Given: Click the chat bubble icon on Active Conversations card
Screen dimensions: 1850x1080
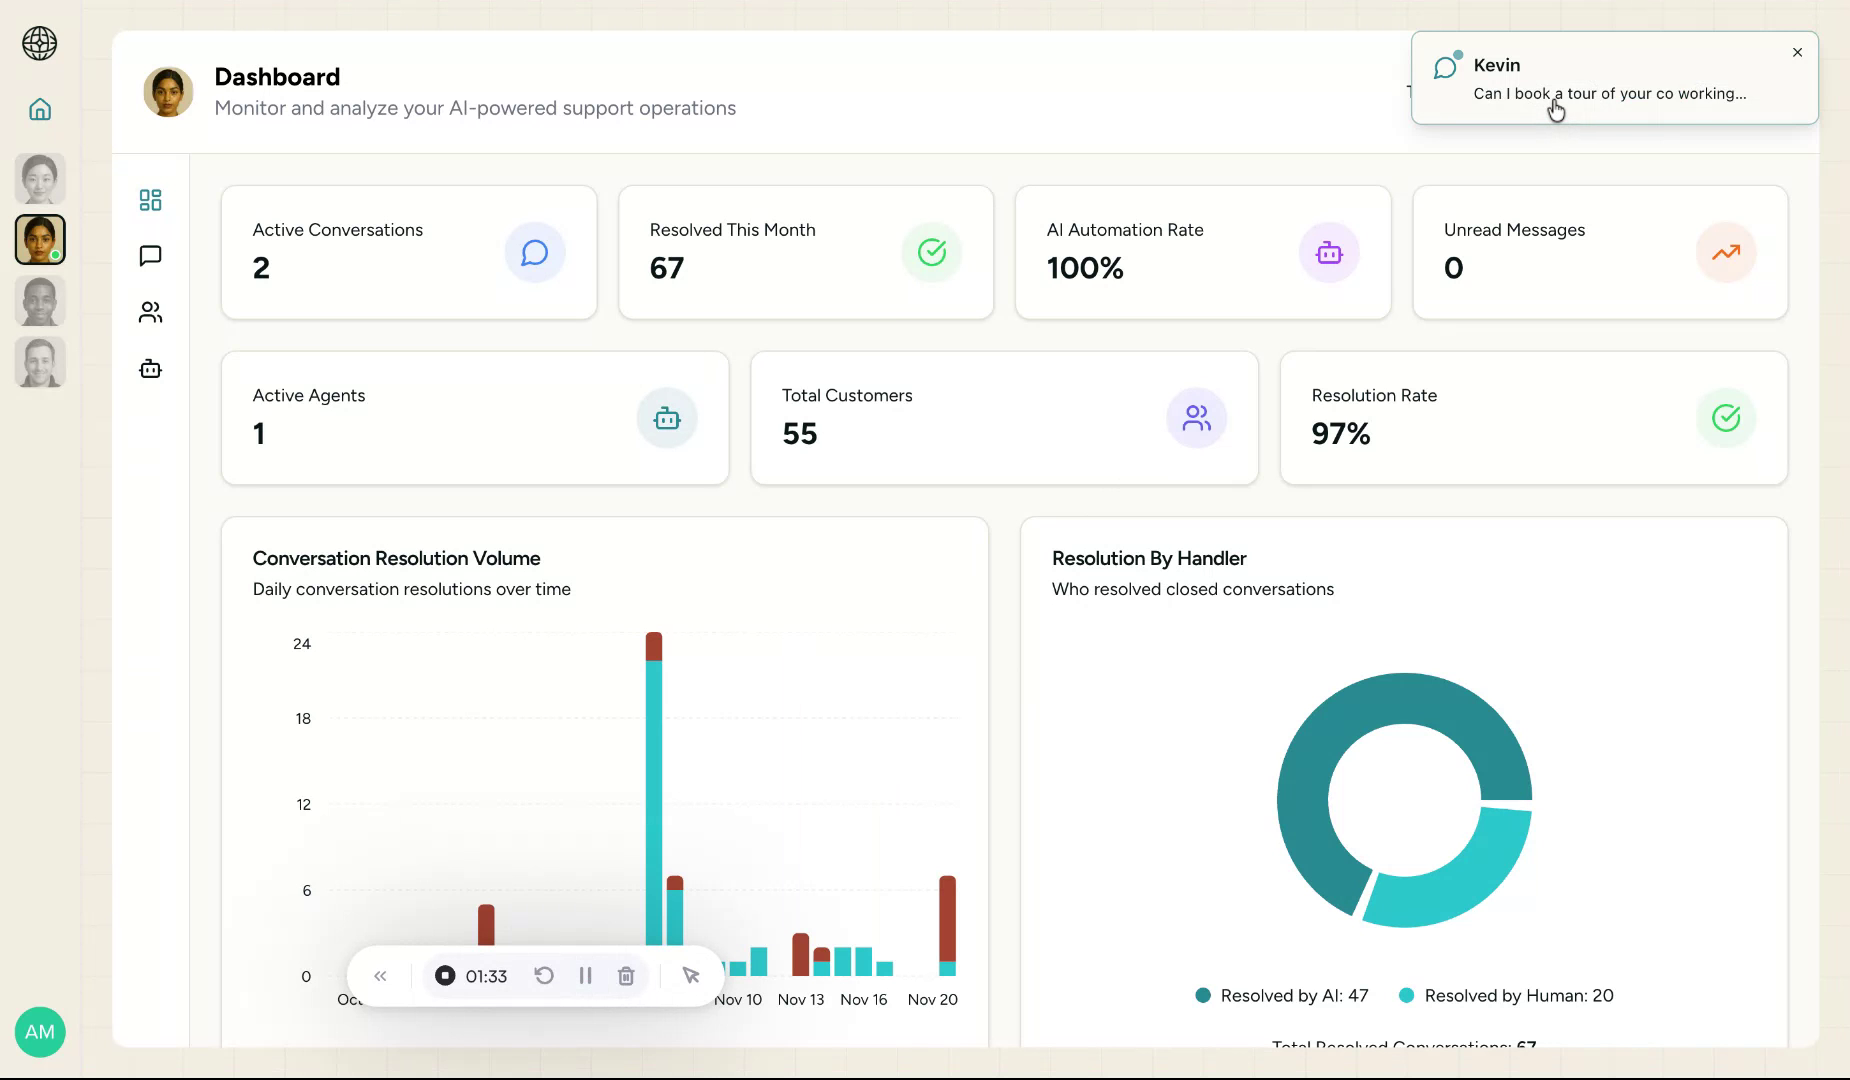Looking at the screenshot, I should coord(535,252).
